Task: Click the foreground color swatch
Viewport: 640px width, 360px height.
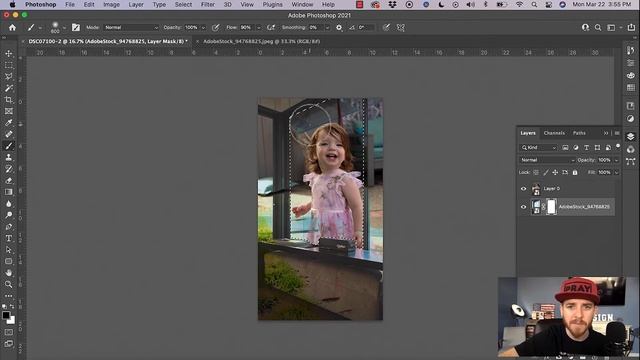Action: tap(6, 315)
